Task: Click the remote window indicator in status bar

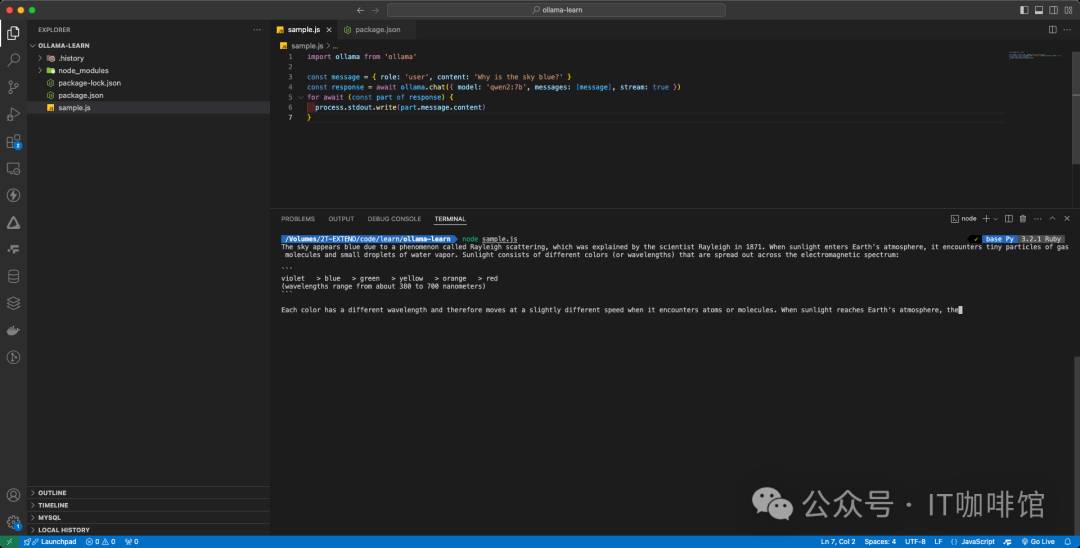Action: 9,542
